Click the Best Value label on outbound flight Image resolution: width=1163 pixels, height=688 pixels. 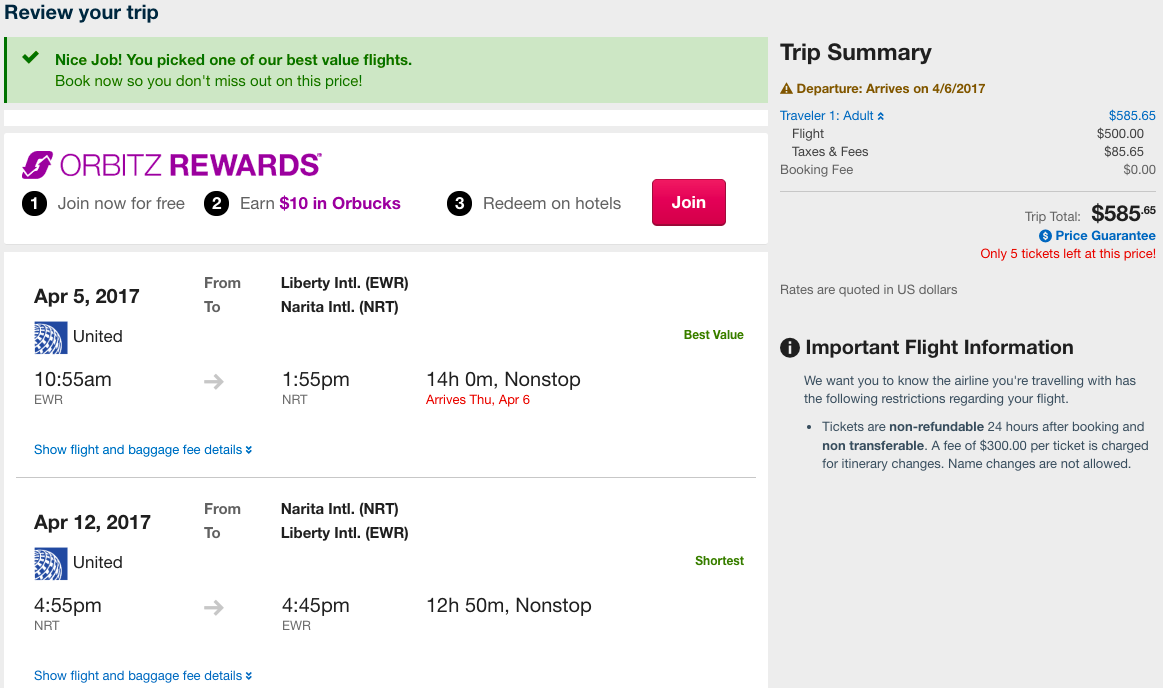coord(714,334)
